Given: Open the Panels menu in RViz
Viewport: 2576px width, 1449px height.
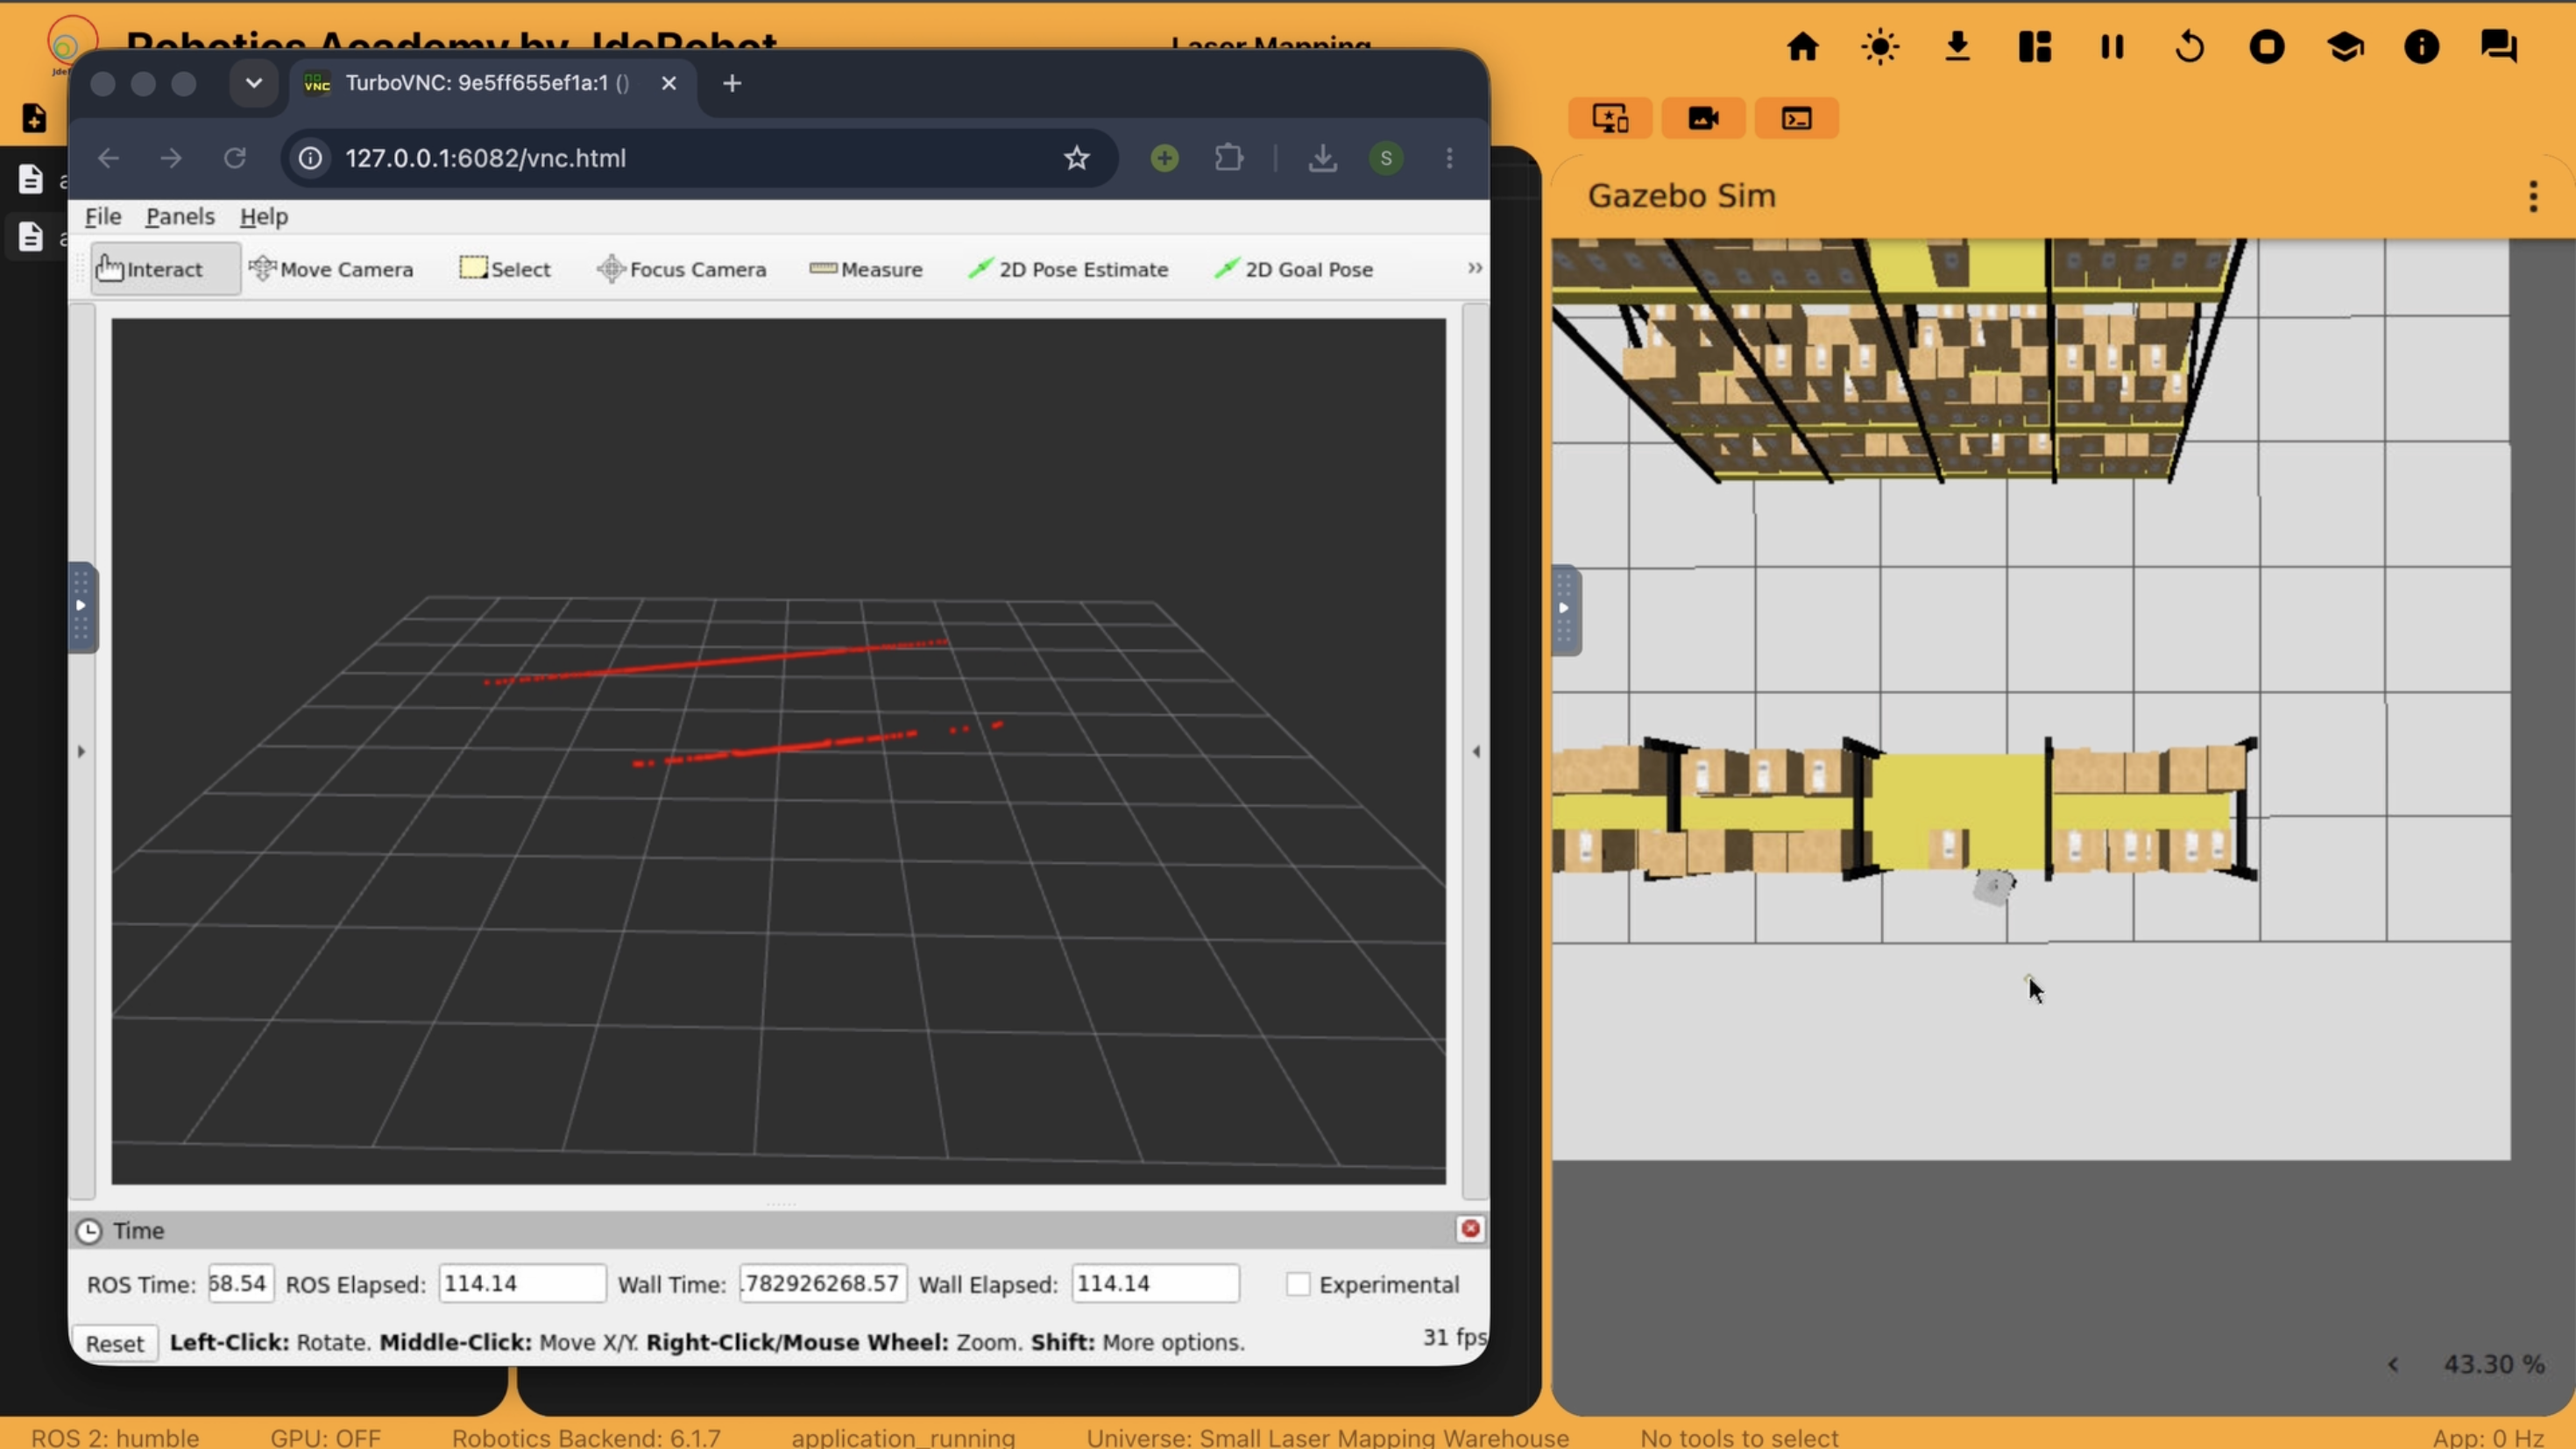Looking at the screenshot, I should coord(180,216).
